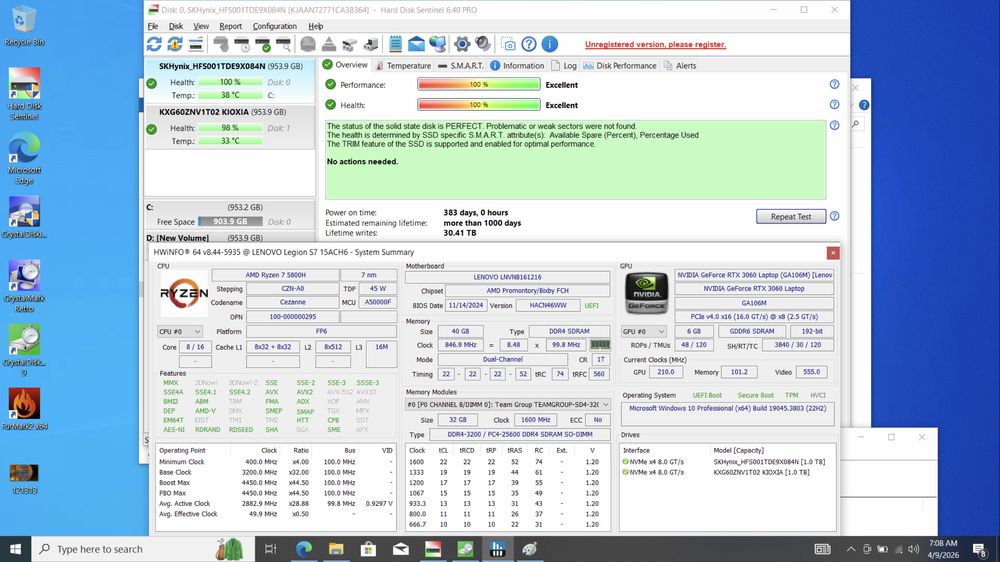Click the C: Free Space 903.9 GB bar
The height and width of the screenshot is (562, 1000).
click(x=230, y=221)
